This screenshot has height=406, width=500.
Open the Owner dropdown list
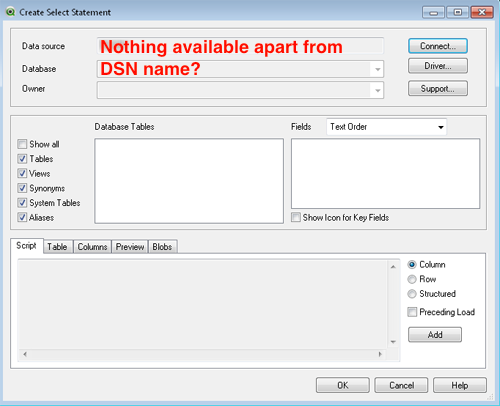[x=378, y=90]
